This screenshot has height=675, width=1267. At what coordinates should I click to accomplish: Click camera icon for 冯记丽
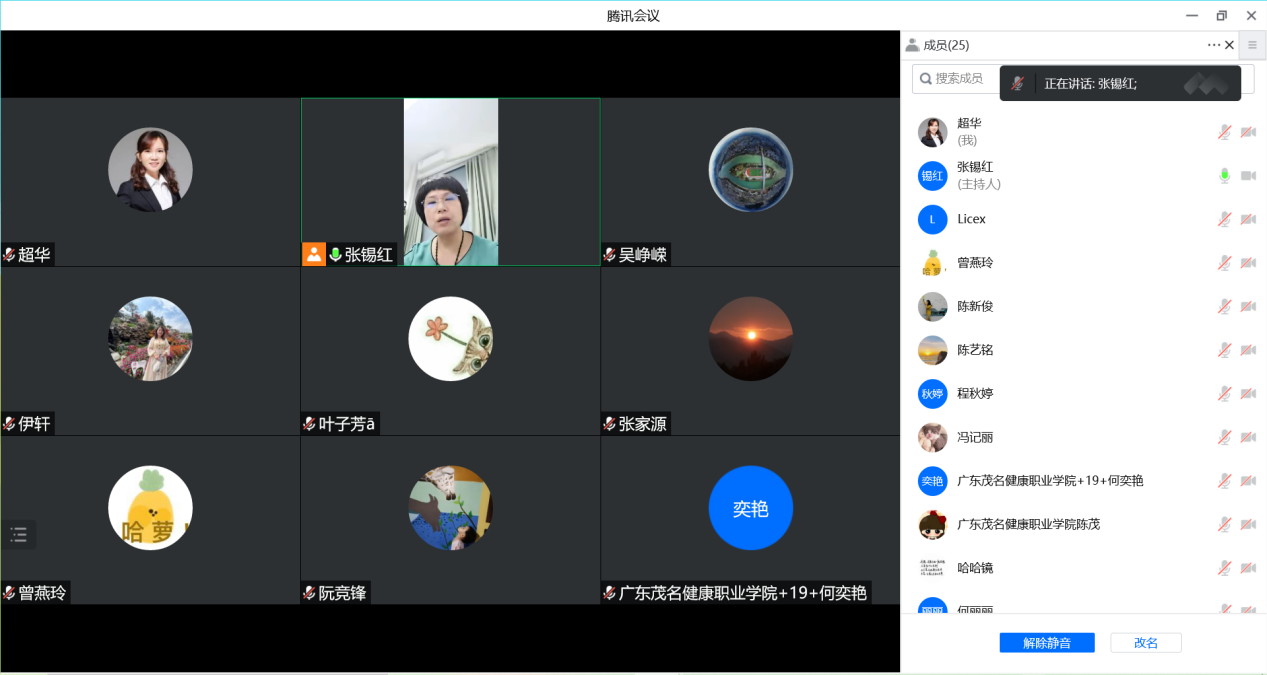pos(1248,437)
